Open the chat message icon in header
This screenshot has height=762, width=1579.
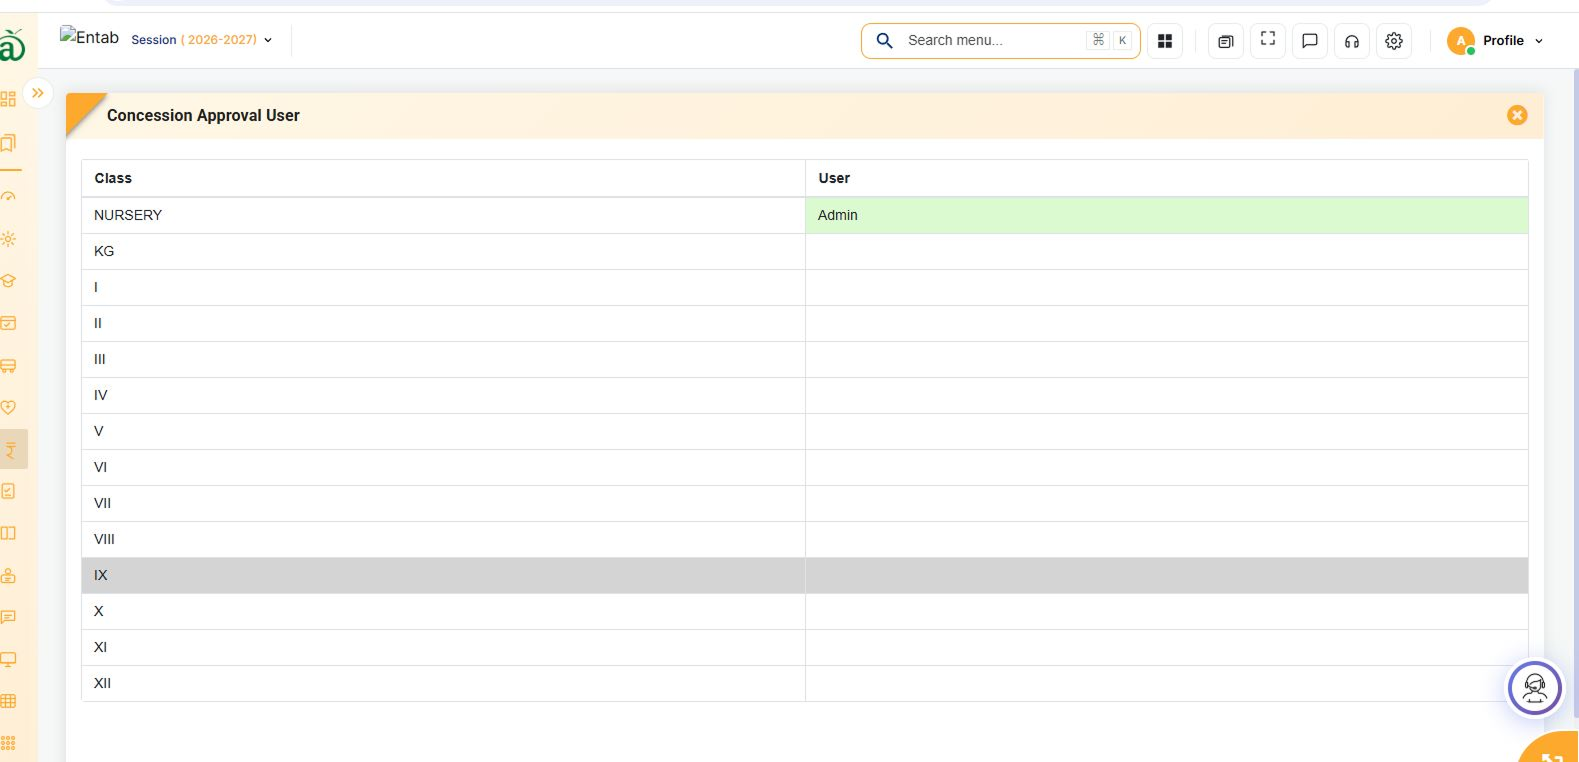[x=1310, y=41]
